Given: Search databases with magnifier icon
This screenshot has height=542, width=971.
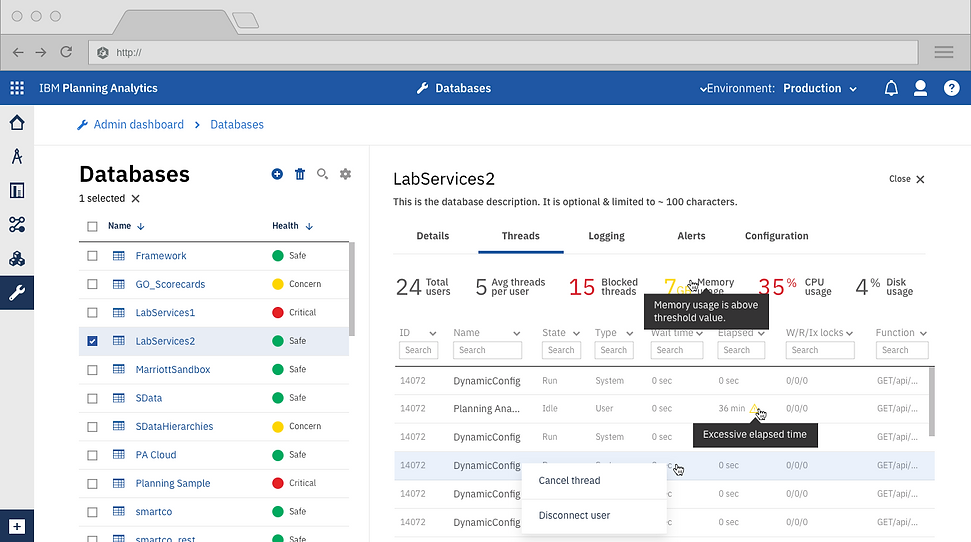Looking at the screenshot, I should 322,174.
